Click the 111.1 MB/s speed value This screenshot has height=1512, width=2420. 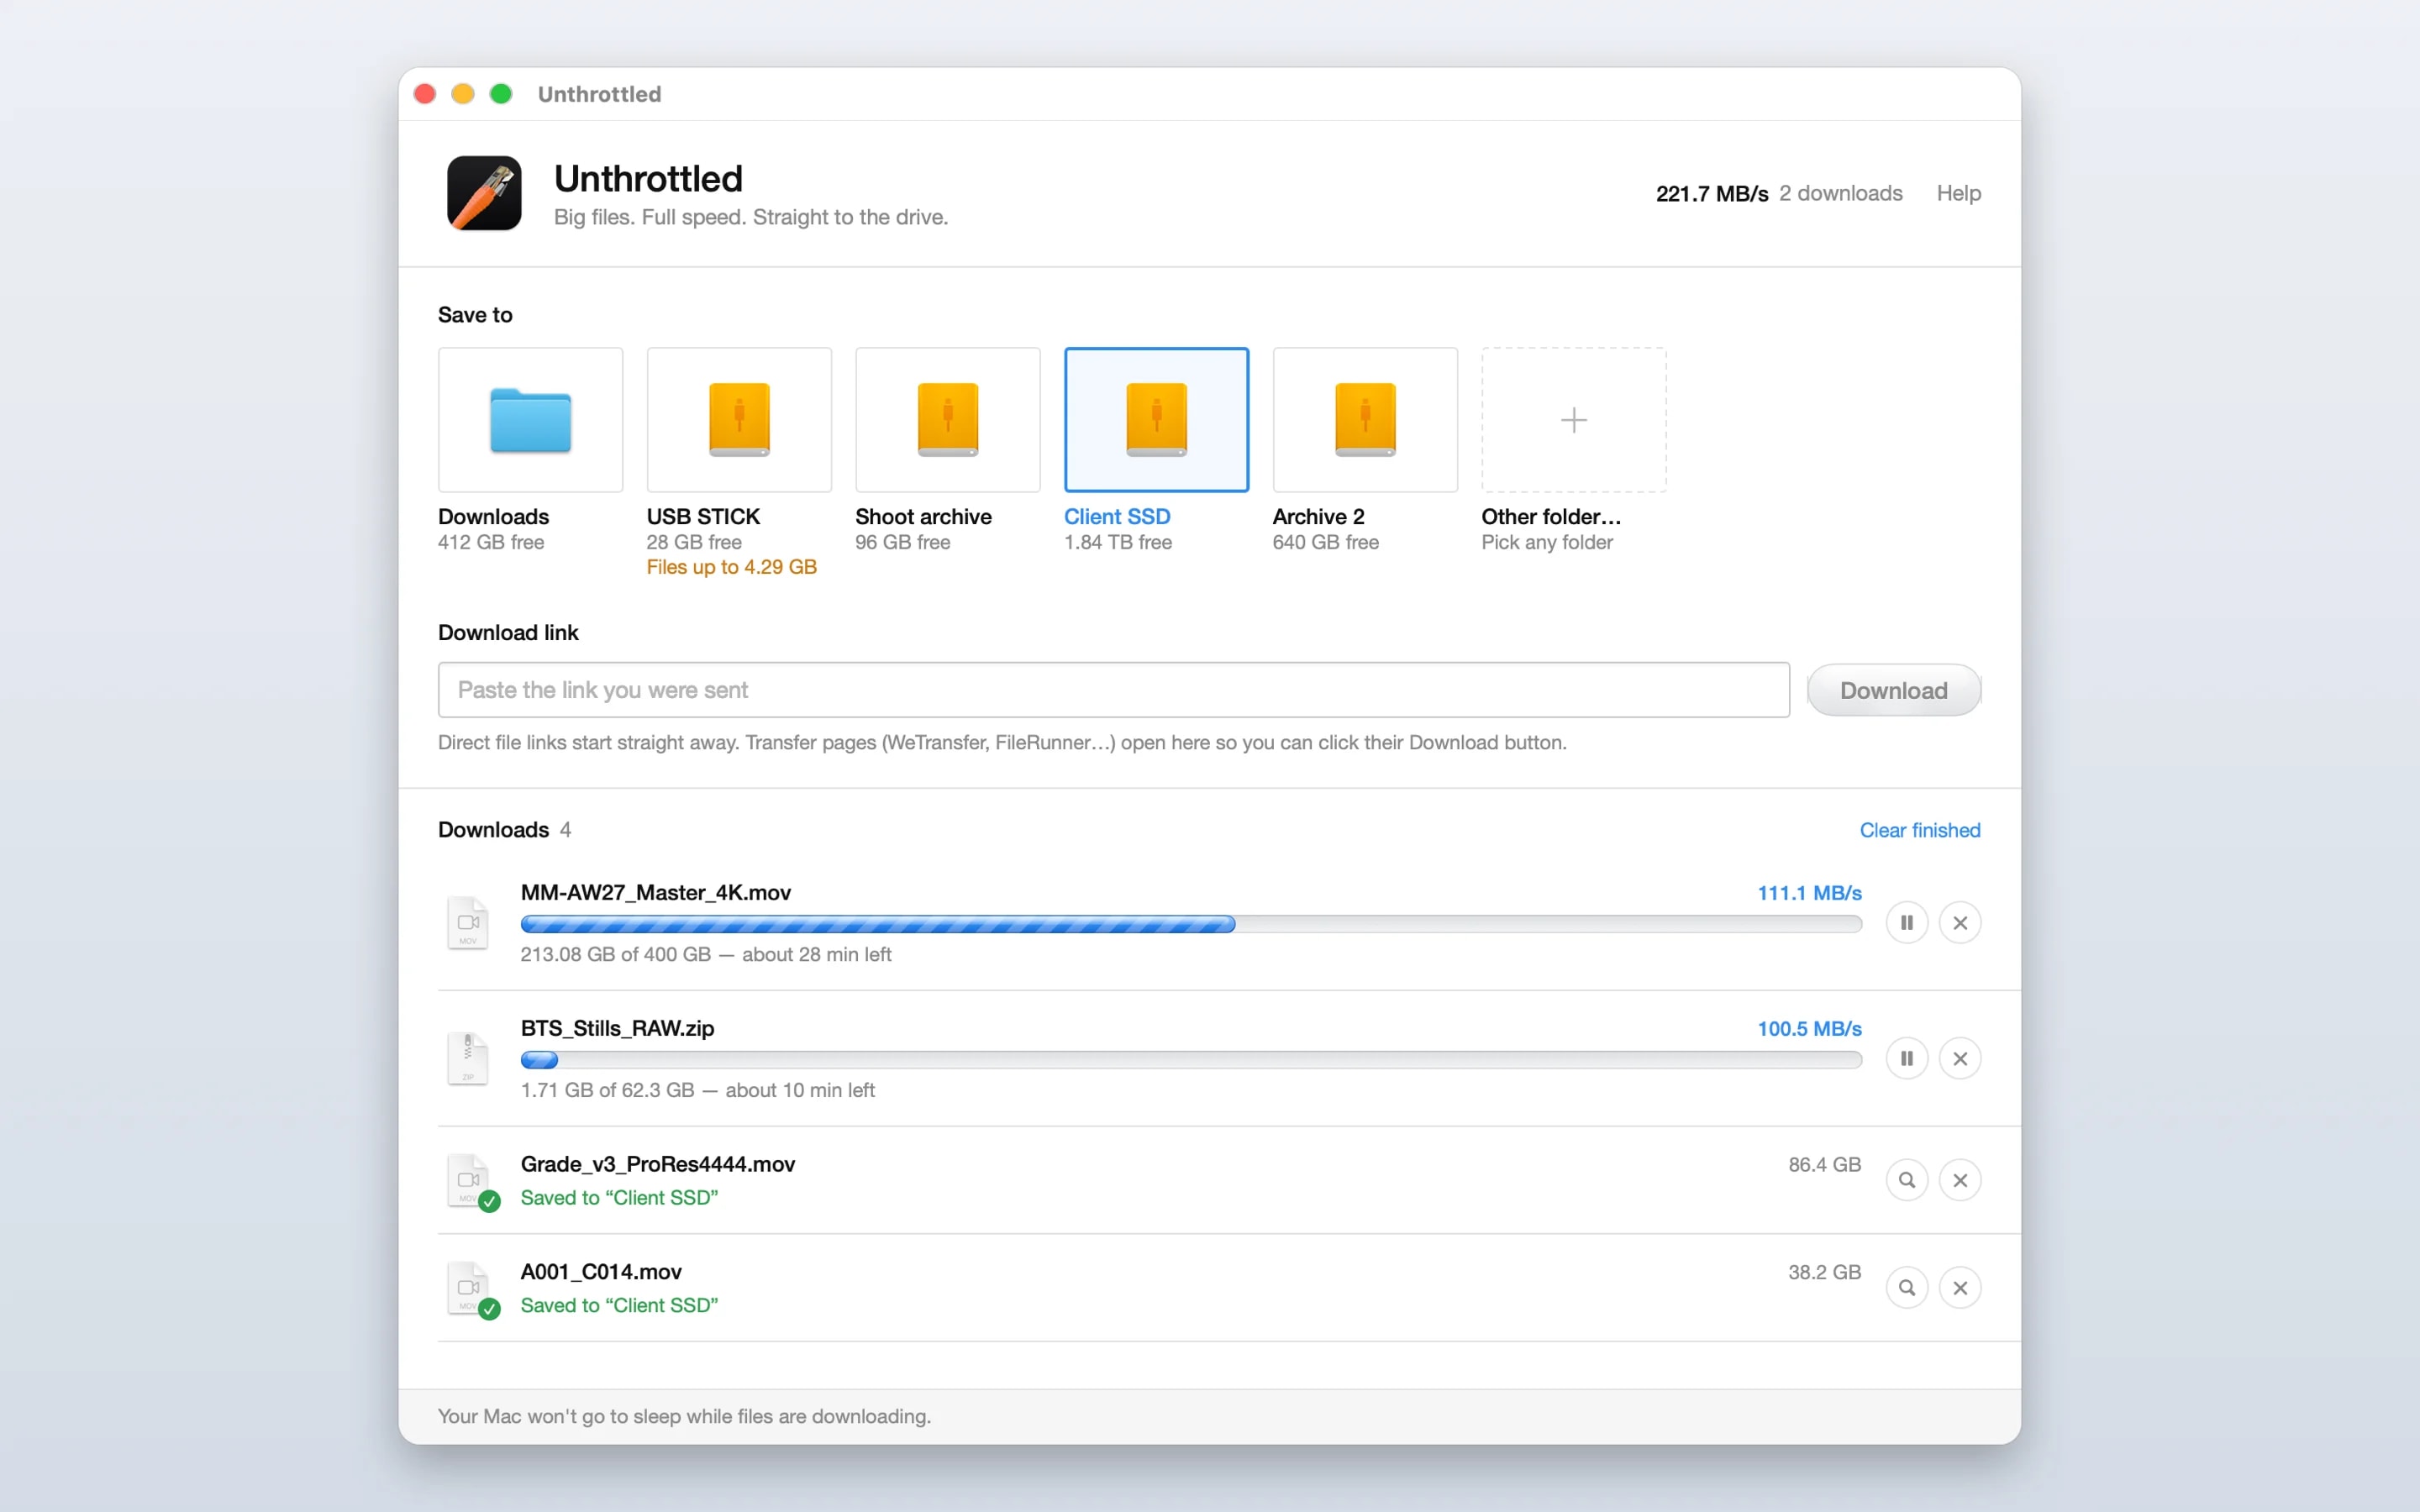tap(1809, 893)
